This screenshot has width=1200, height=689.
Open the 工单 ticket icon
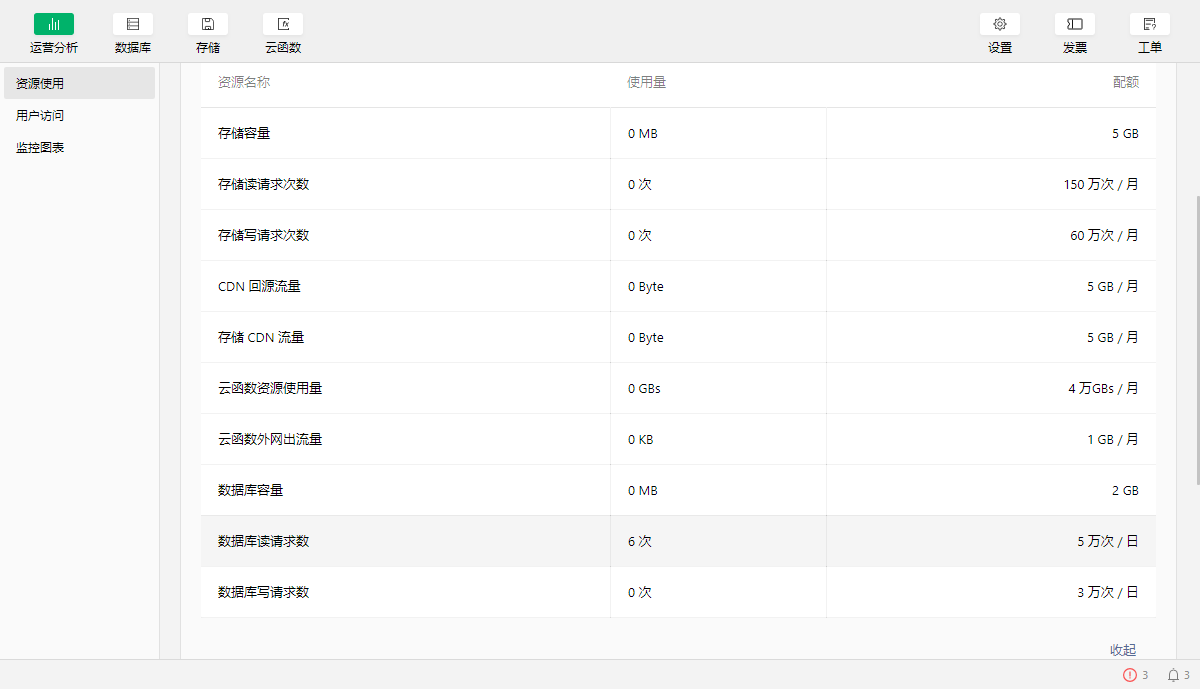tap(1150, 24)
